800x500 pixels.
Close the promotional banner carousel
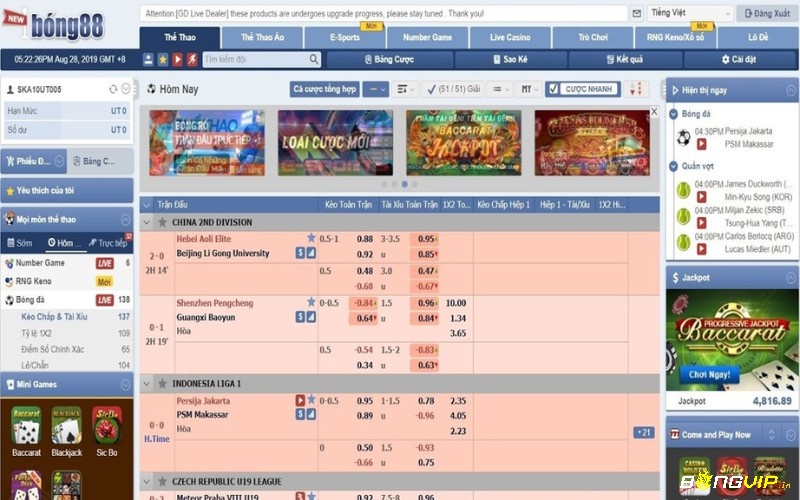[x=654, y=112]
